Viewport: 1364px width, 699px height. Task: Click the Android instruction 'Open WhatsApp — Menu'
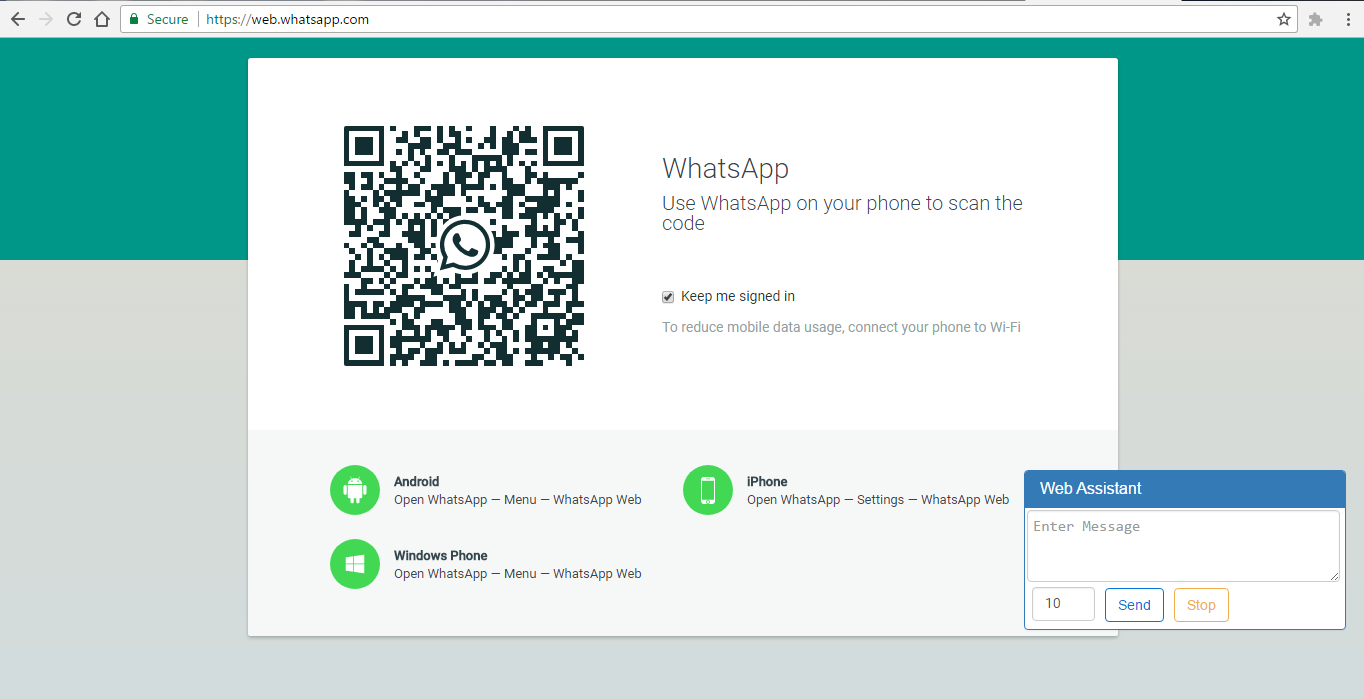click(518, 499)
